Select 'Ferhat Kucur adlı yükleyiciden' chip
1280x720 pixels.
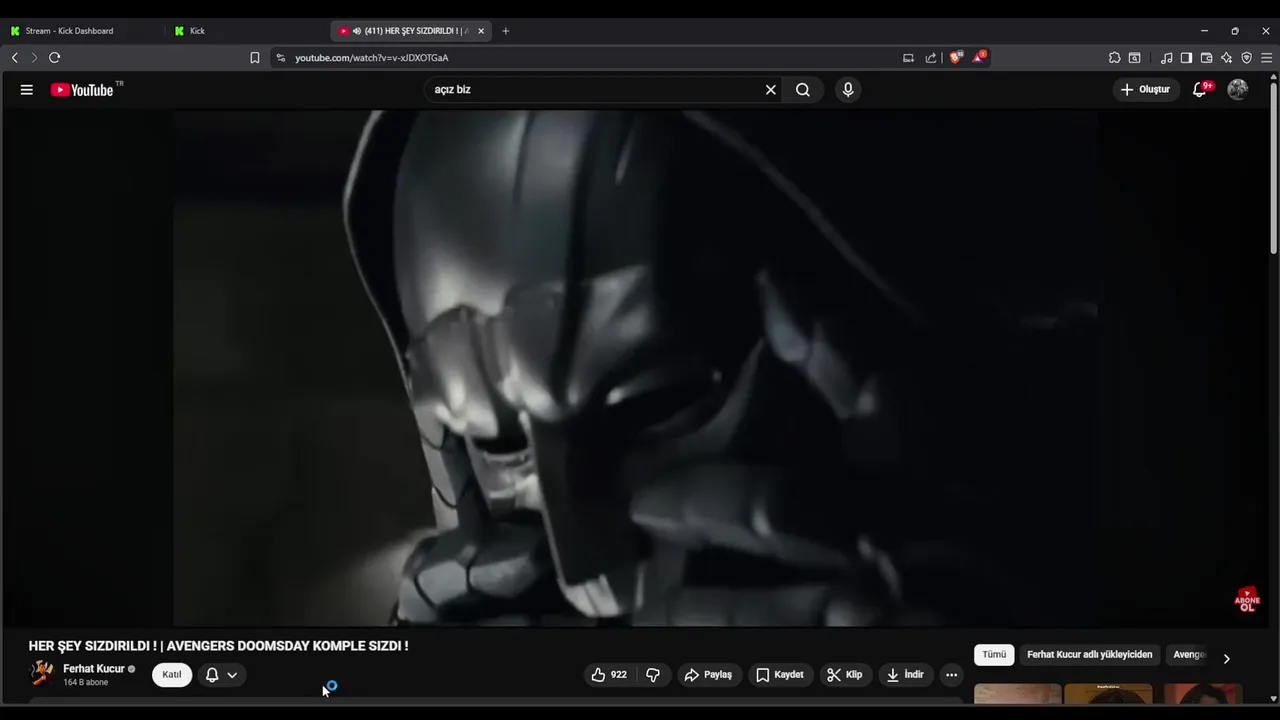pos(1090,655)
